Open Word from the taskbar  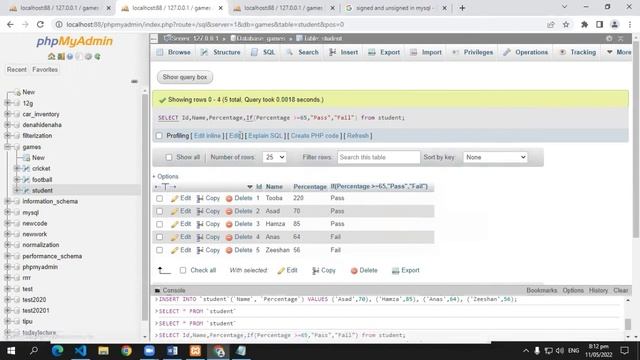[x=172, y=351]
